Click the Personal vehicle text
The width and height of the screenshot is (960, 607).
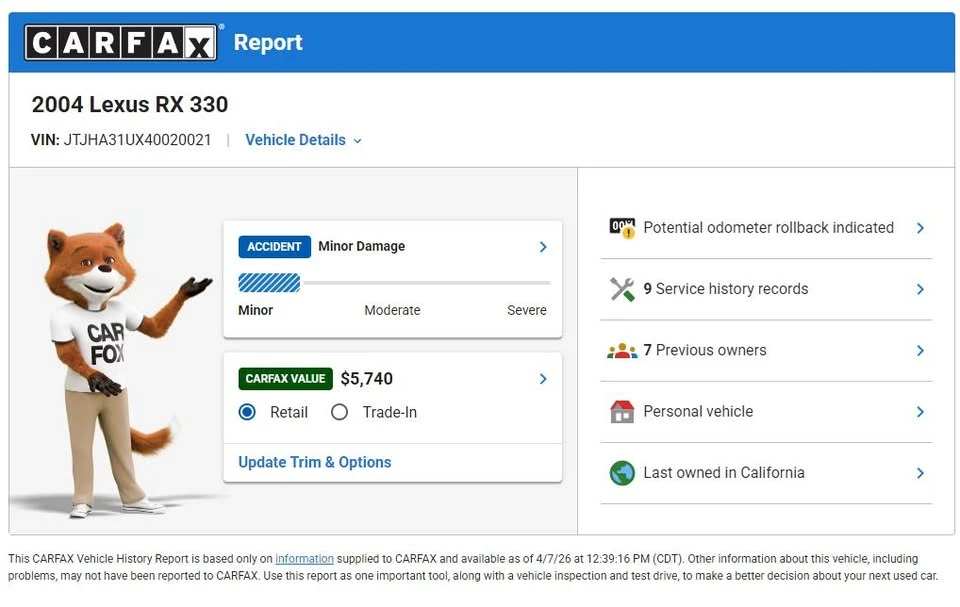698,412
